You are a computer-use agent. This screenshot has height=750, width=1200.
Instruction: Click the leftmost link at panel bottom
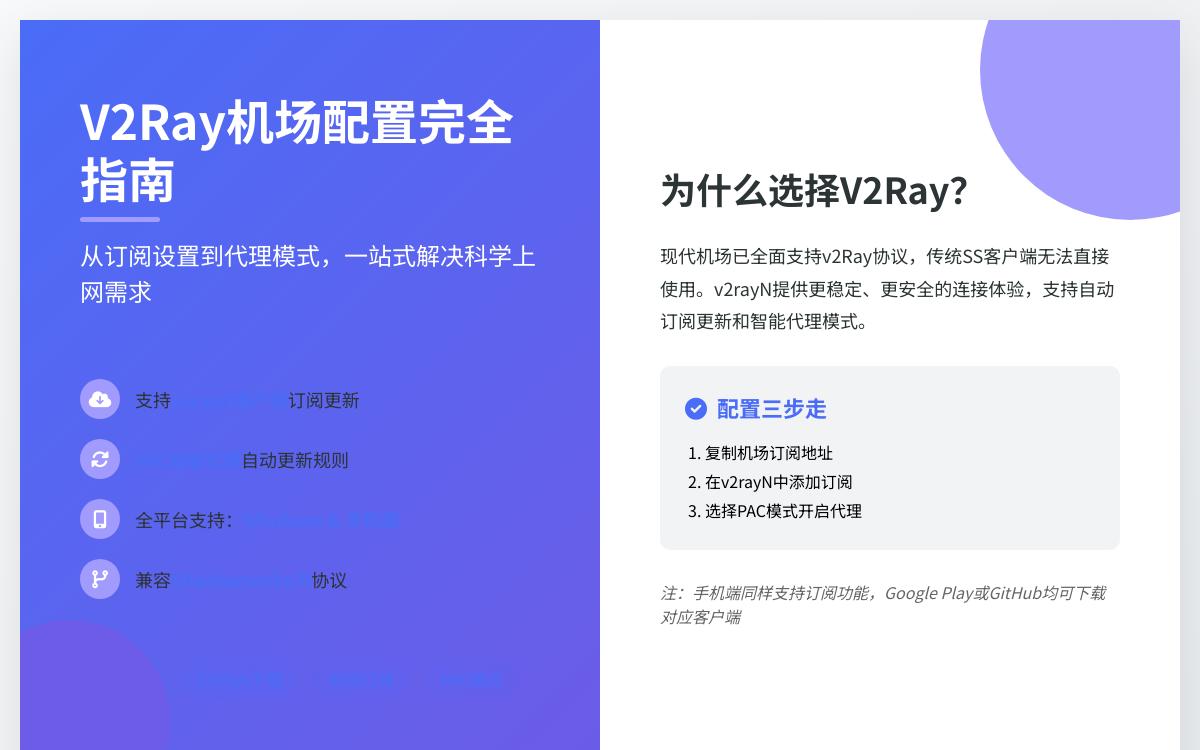240,680
